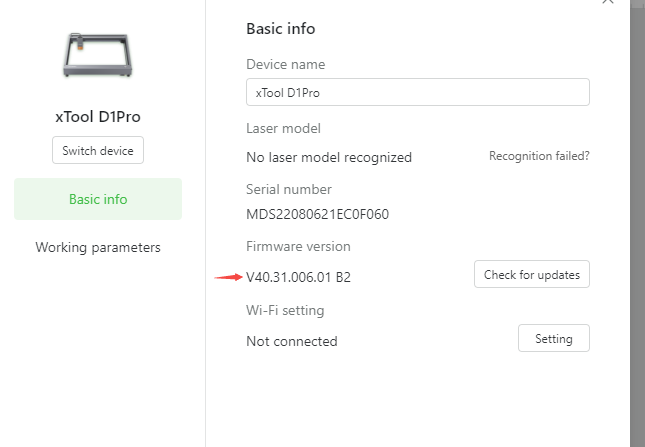Image resolution: width=645 pixels, height=447 pixels.
Task: Open the Wi-Fi Setting button
Action: click(554, 338)
